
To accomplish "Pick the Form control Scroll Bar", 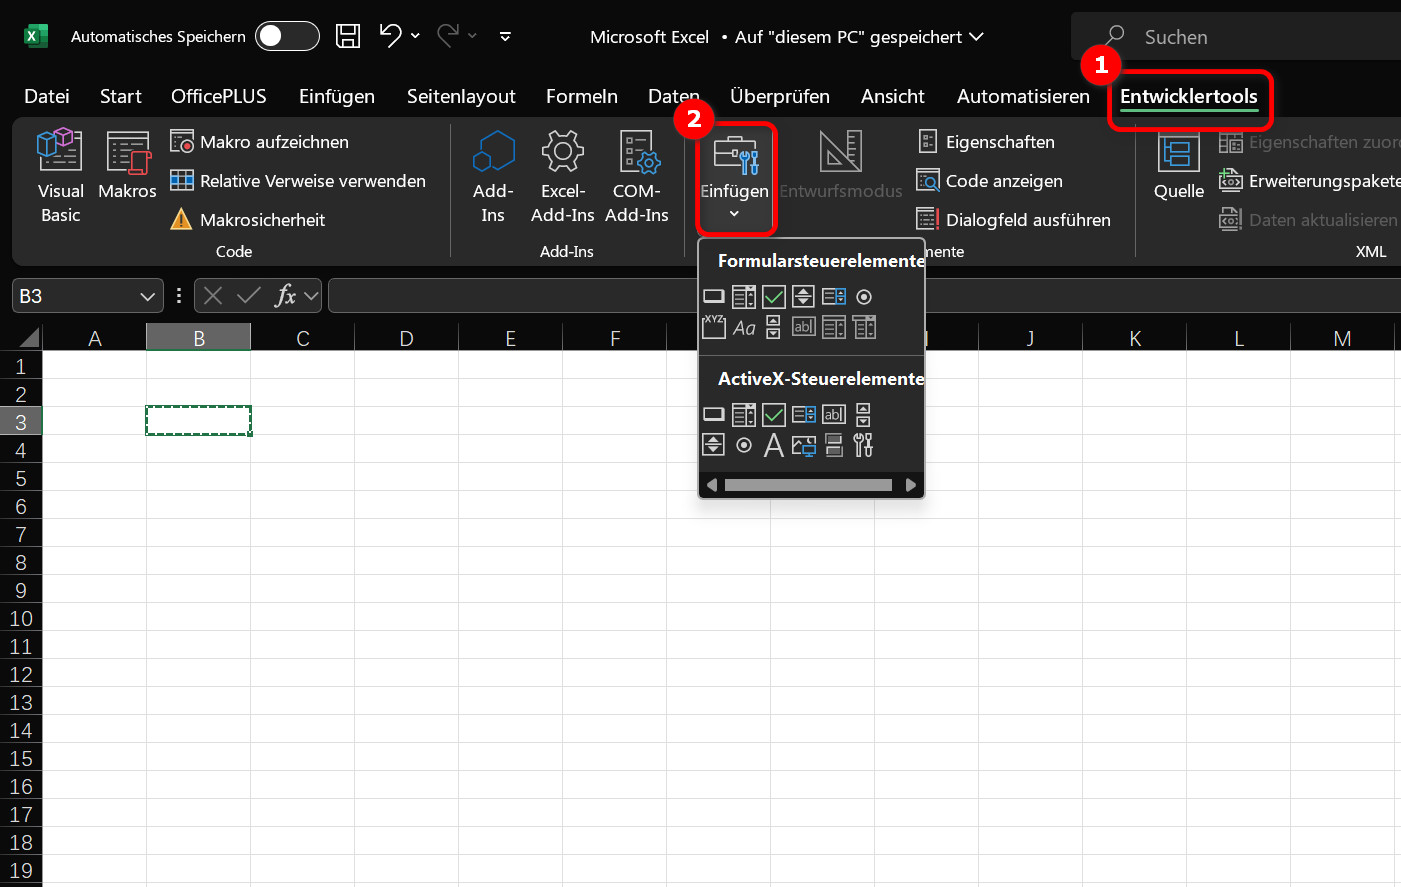I will pyautogui.click(x=773, y=327).
